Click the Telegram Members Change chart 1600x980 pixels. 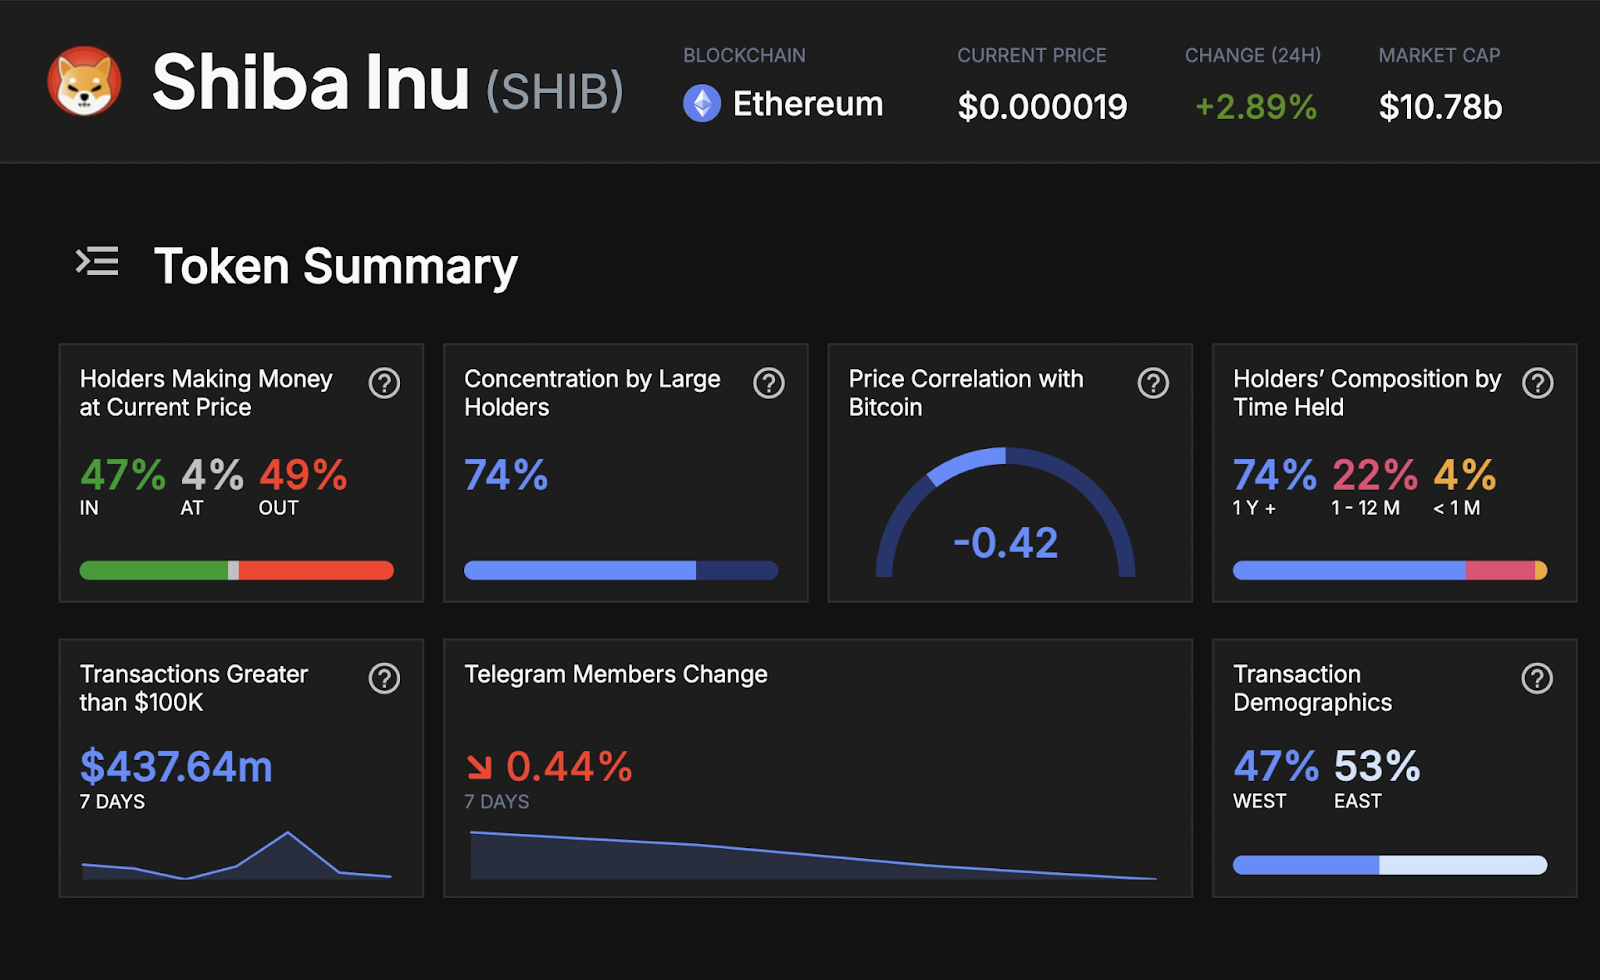[814, 855]
